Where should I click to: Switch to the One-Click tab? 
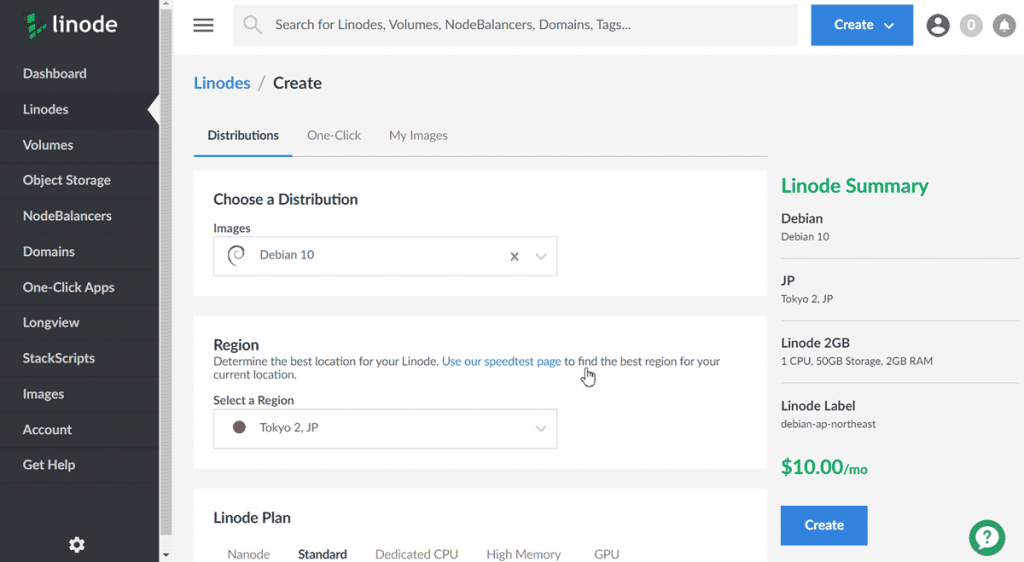click(x=333, y=135)
